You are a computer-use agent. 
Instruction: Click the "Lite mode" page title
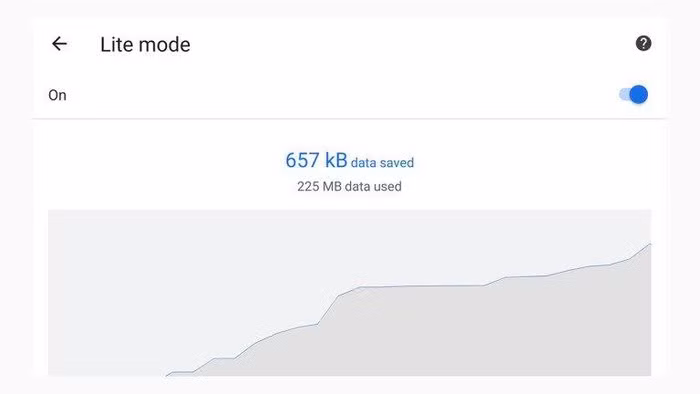tap(145, 45)
